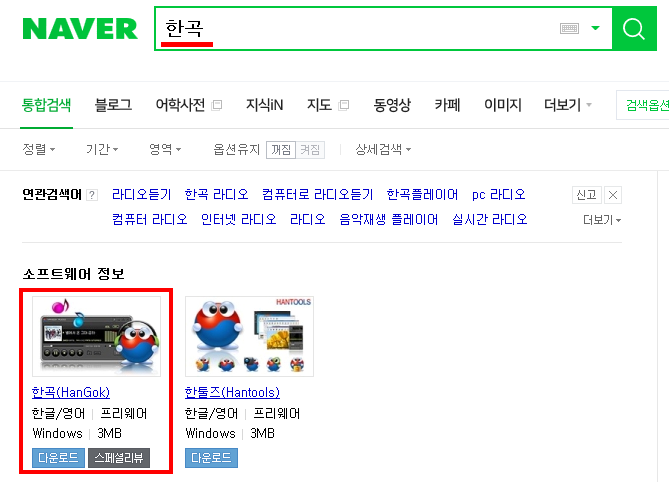Click the 다운로드 button under 한곡(HanGok)
Image resolution: width=669 pixels, height=482 pixels.
[58, 458]
